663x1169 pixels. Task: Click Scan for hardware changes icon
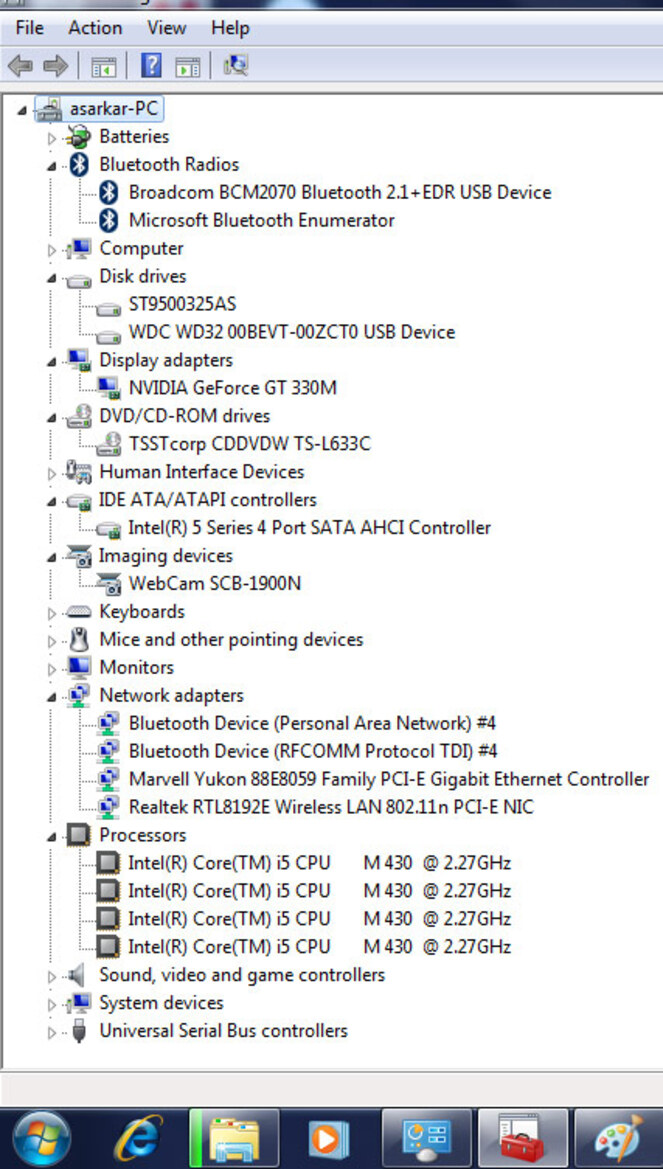235,66
